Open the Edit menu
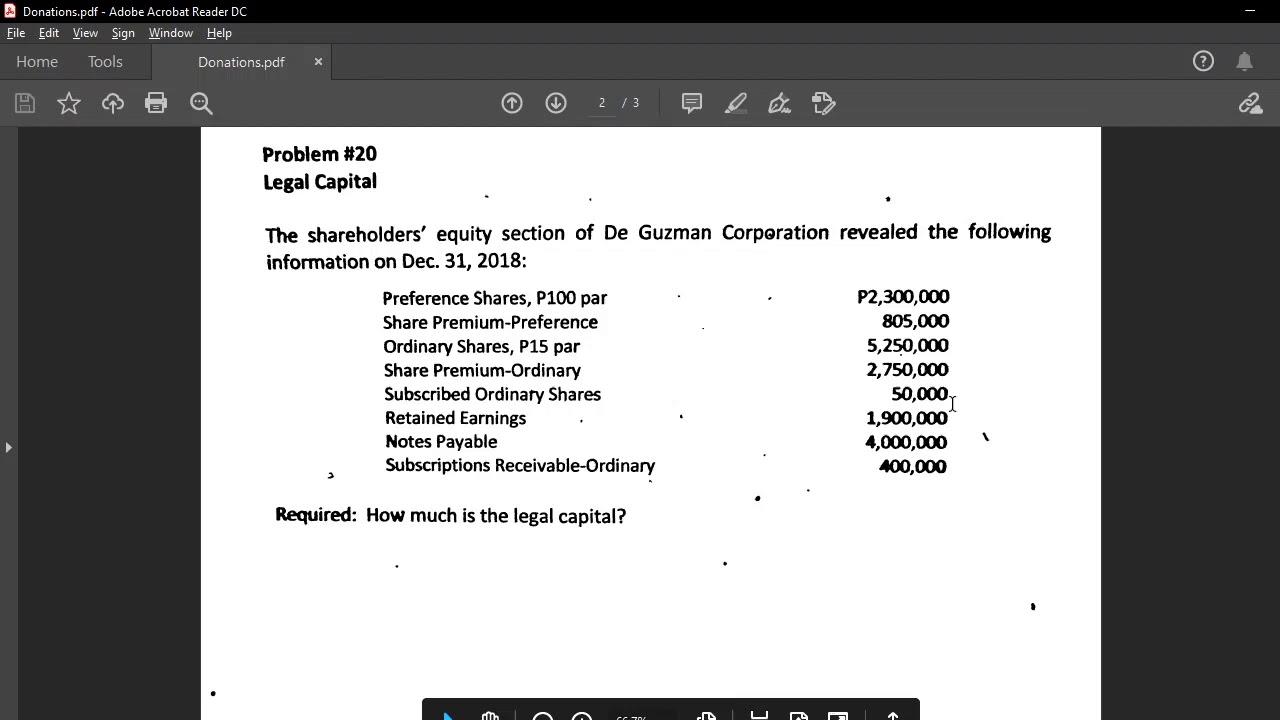The image size is (1280, 720). (x=49, y=33)
